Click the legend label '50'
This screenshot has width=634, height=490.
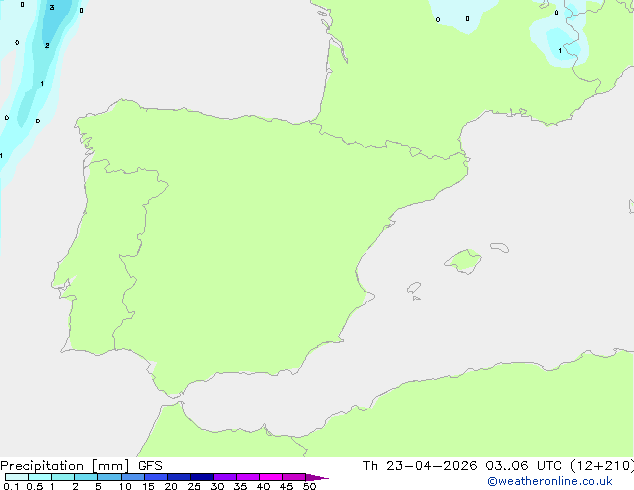click(309, 486)
